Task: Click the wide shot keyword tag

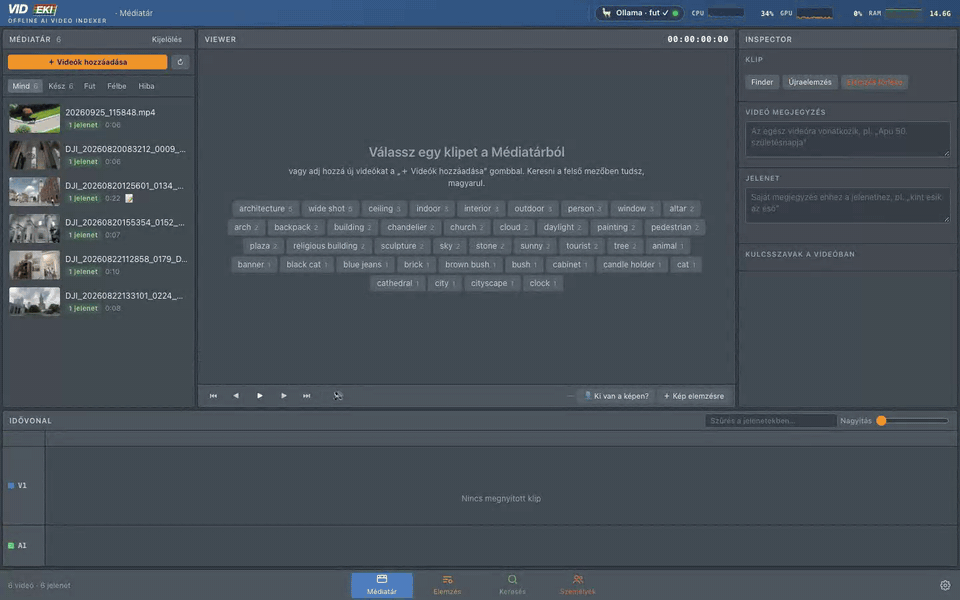Action: [330, 209]
